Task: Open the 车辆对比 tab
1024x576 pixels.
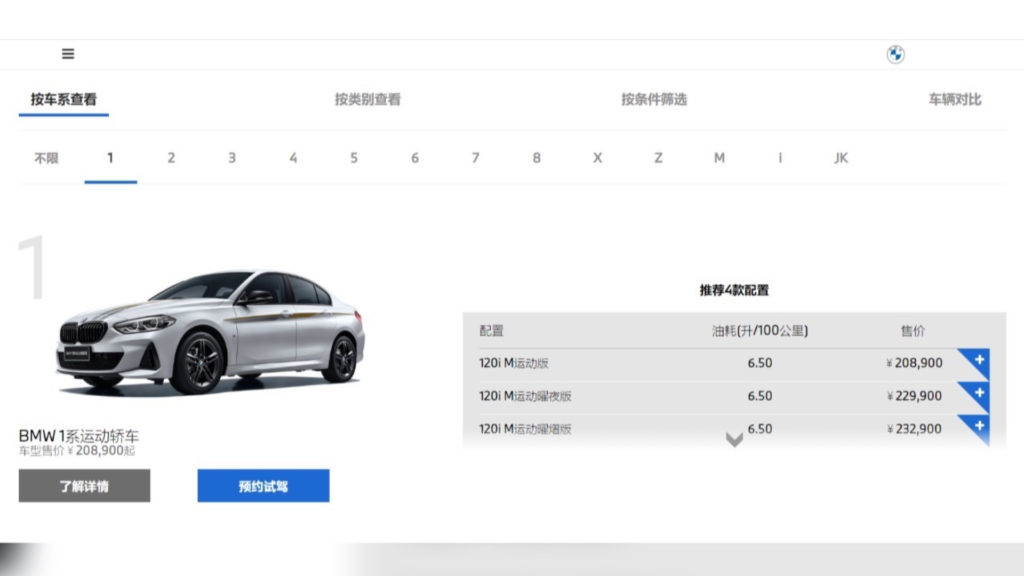Action: point(955,99)
